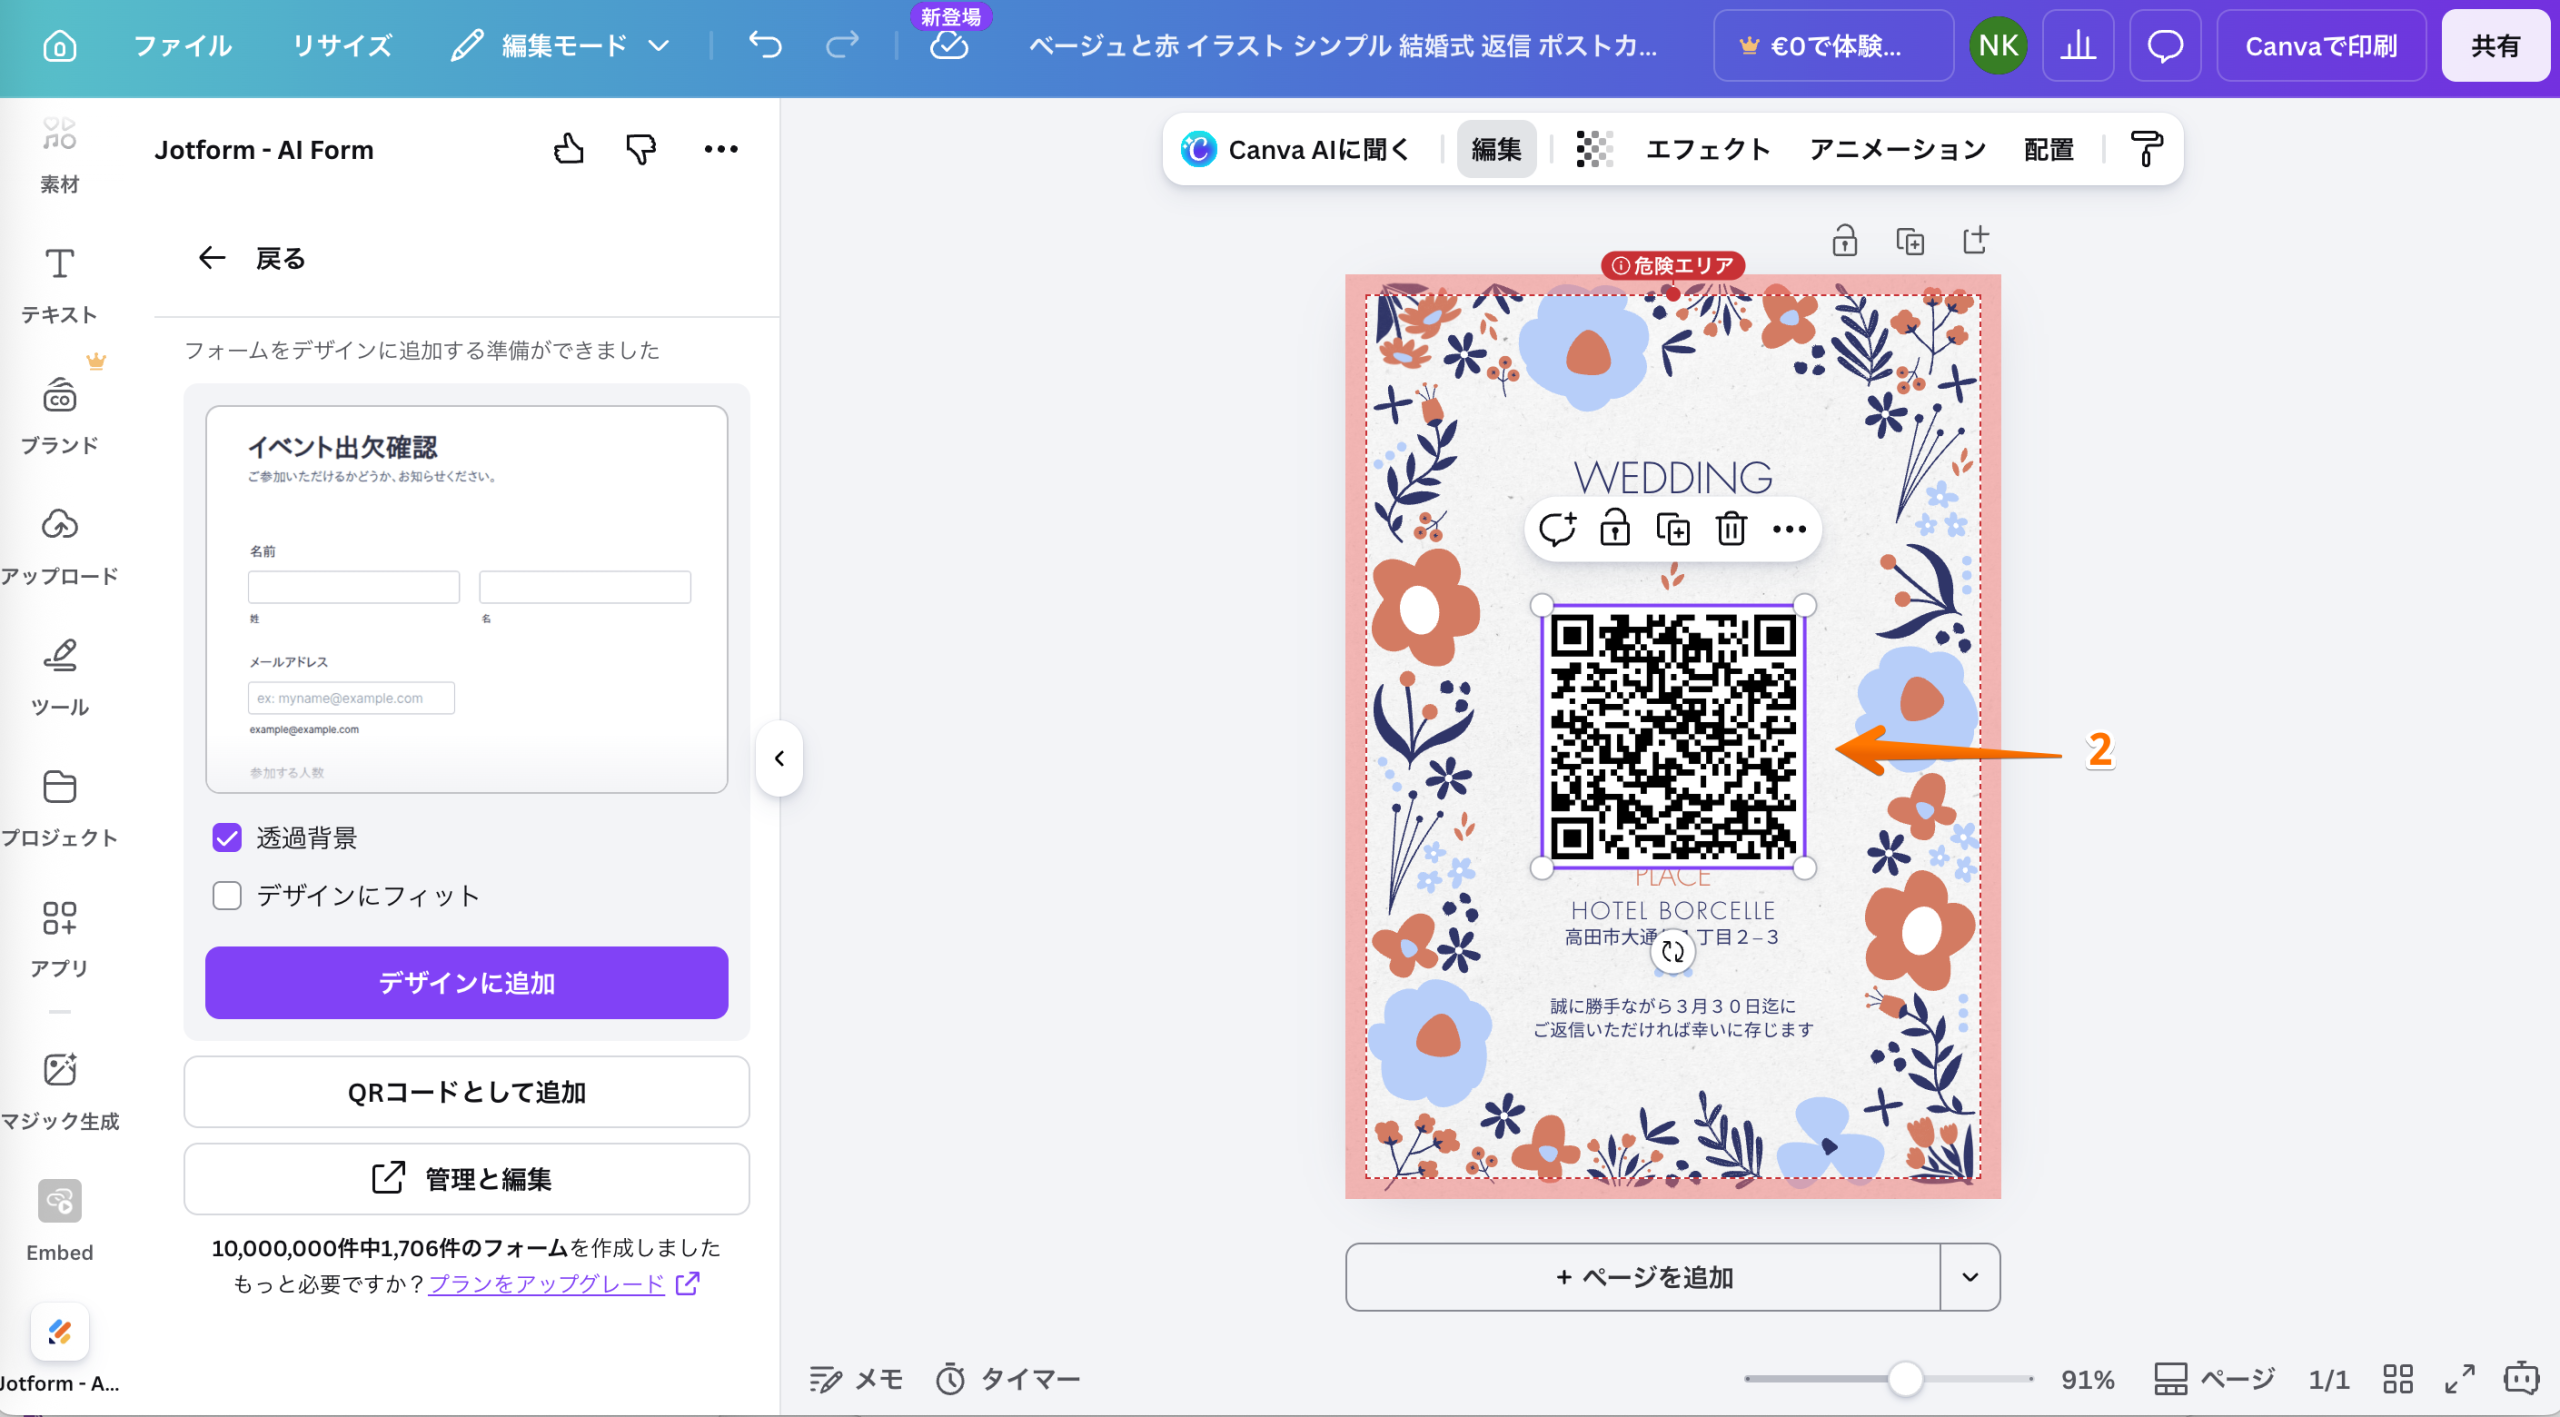Open the プロジェクト panel
Screen dimensions: 2560x1417
pos(60,809)
